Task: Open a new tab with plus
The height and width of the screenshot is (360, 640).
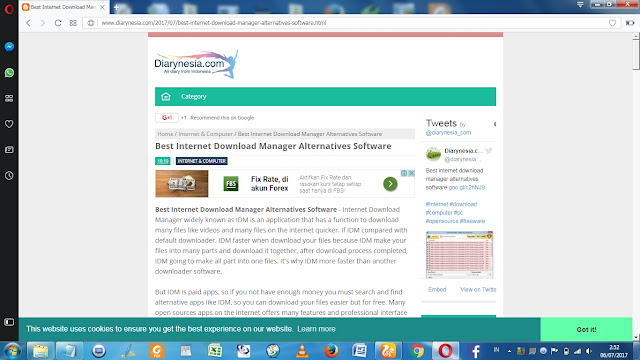Action: pos(116,7)
